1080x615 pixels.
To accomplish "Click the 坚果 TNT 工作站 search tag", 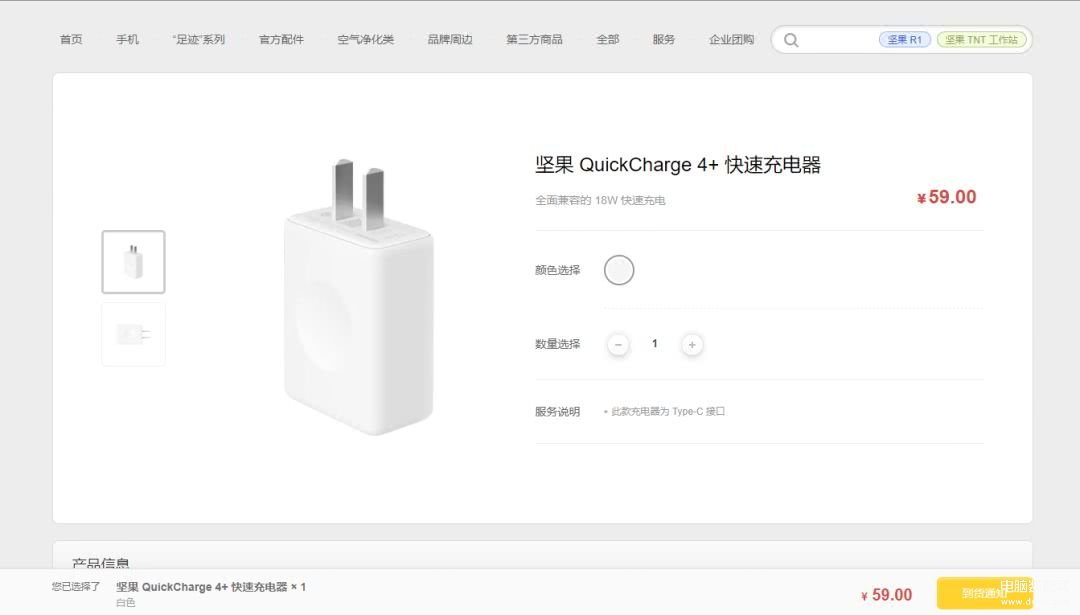I will (x=982, y=40).
